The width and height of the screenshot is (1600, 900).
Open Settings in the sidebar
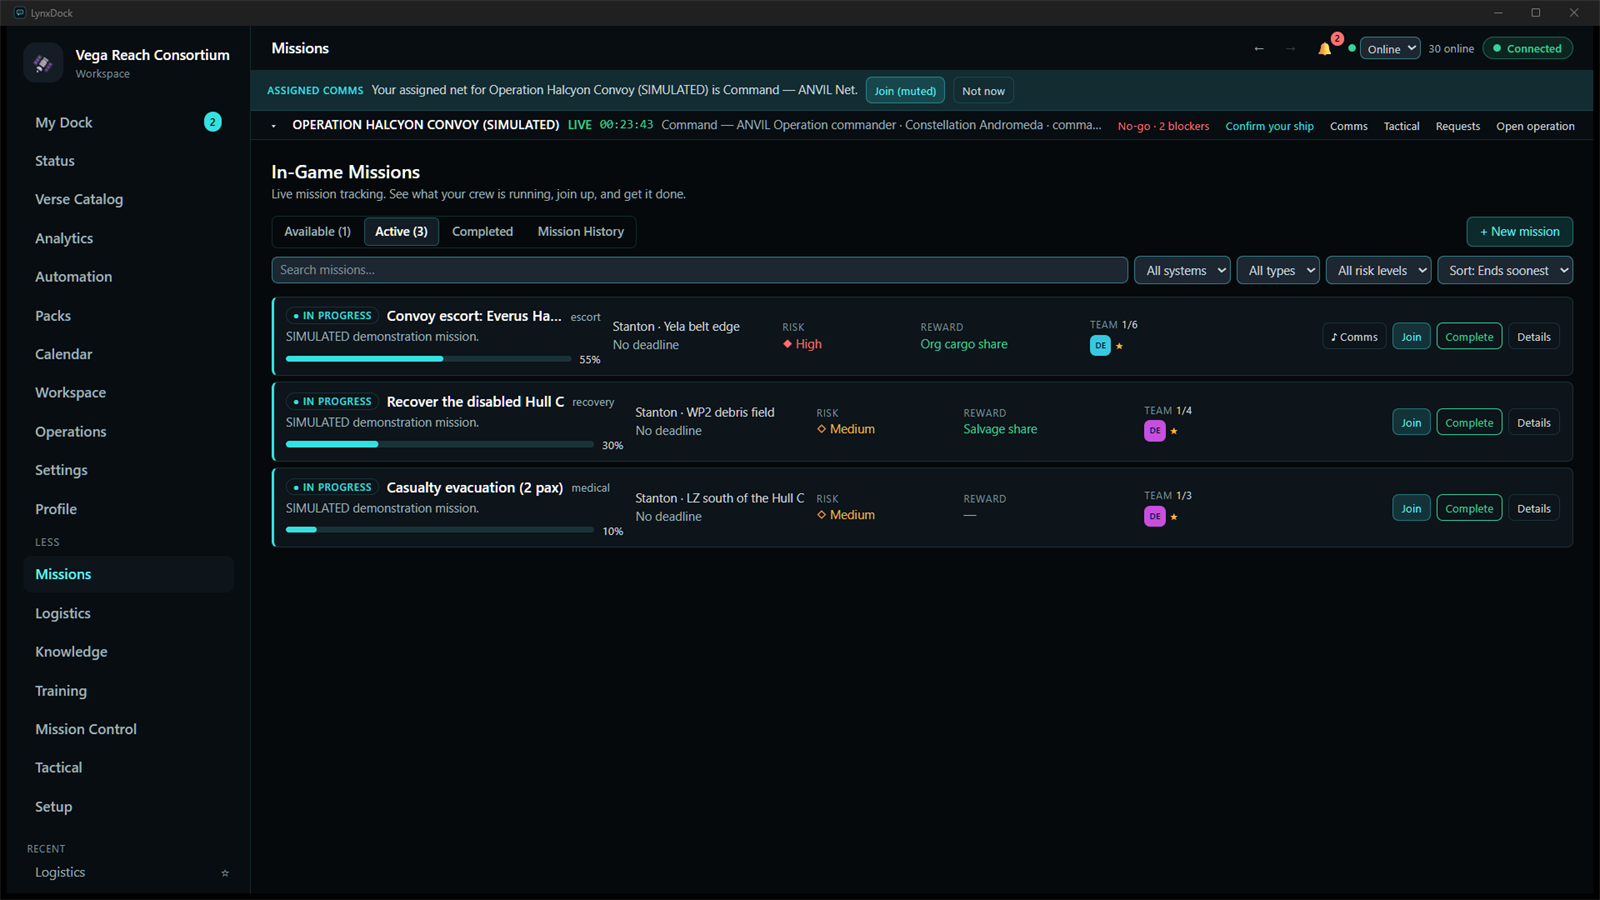click(x=128, y=470)
